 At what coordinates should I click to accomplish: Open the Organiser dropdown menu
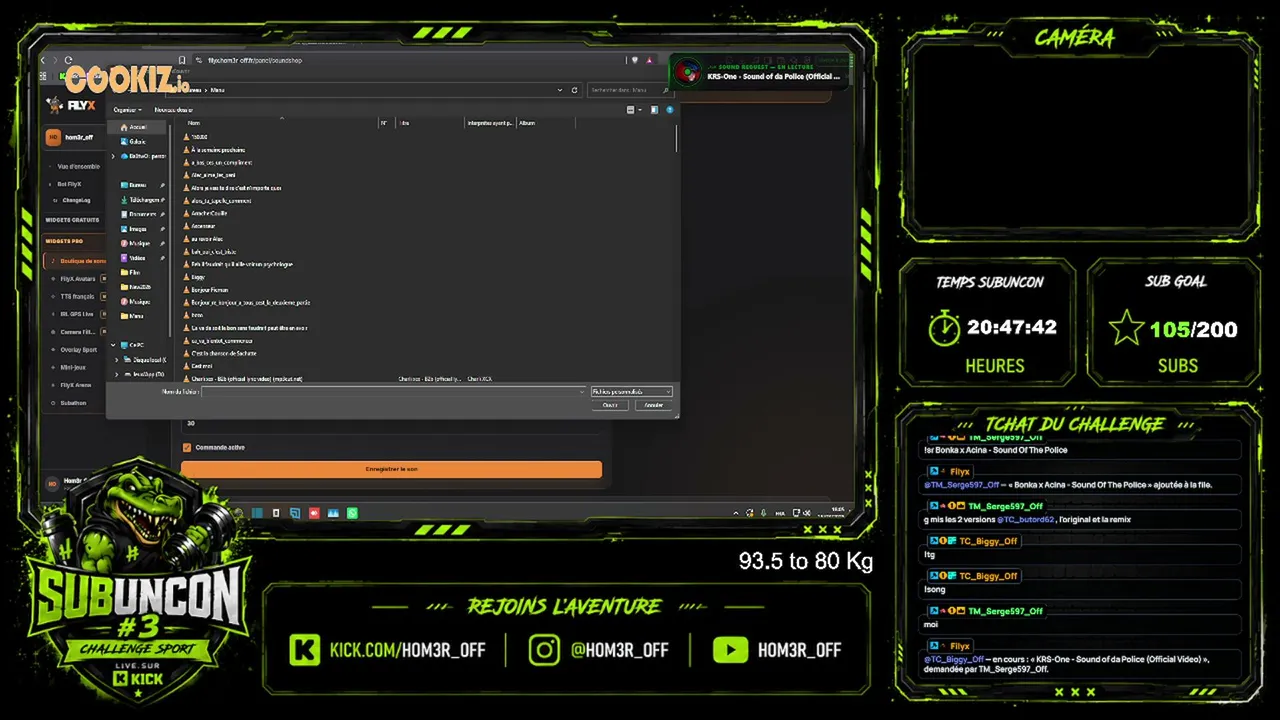127,110
